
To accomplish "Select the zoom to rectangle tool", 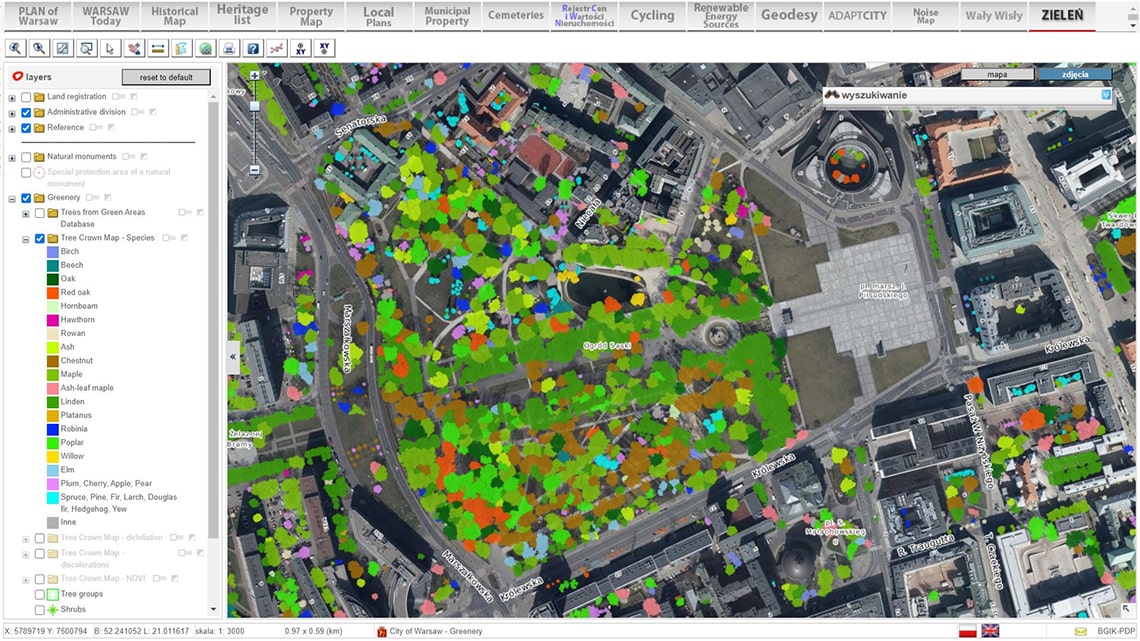I will [x=87, y=49].
